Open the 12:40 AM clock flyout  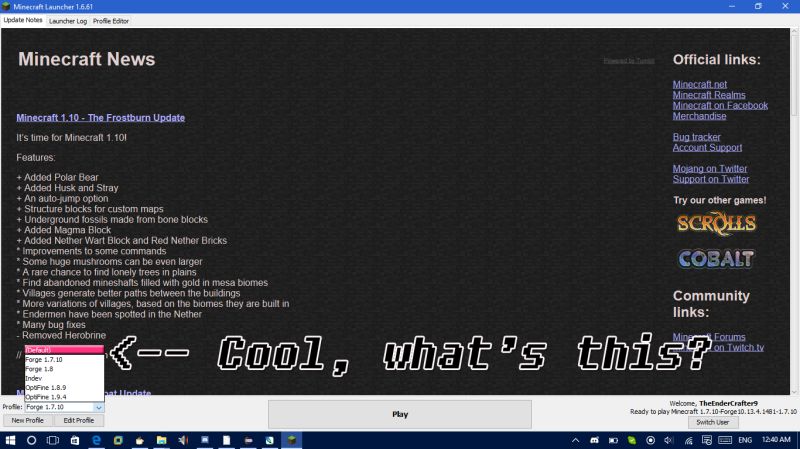coord(776,439)
